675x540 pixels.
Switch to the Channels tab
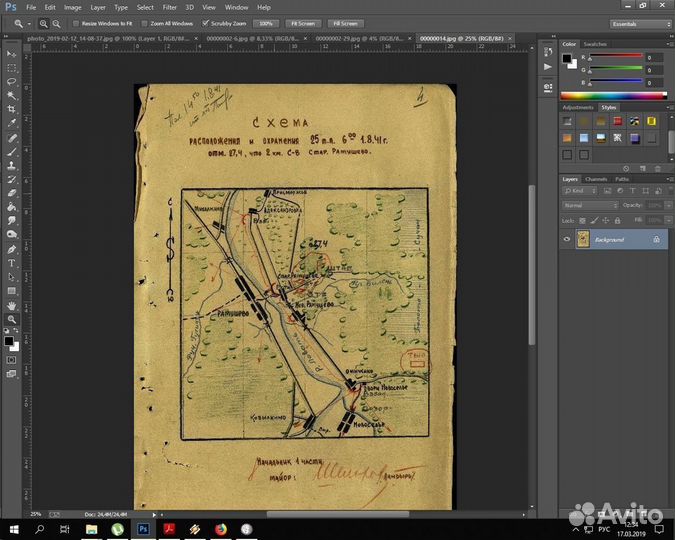click(596, 179)
